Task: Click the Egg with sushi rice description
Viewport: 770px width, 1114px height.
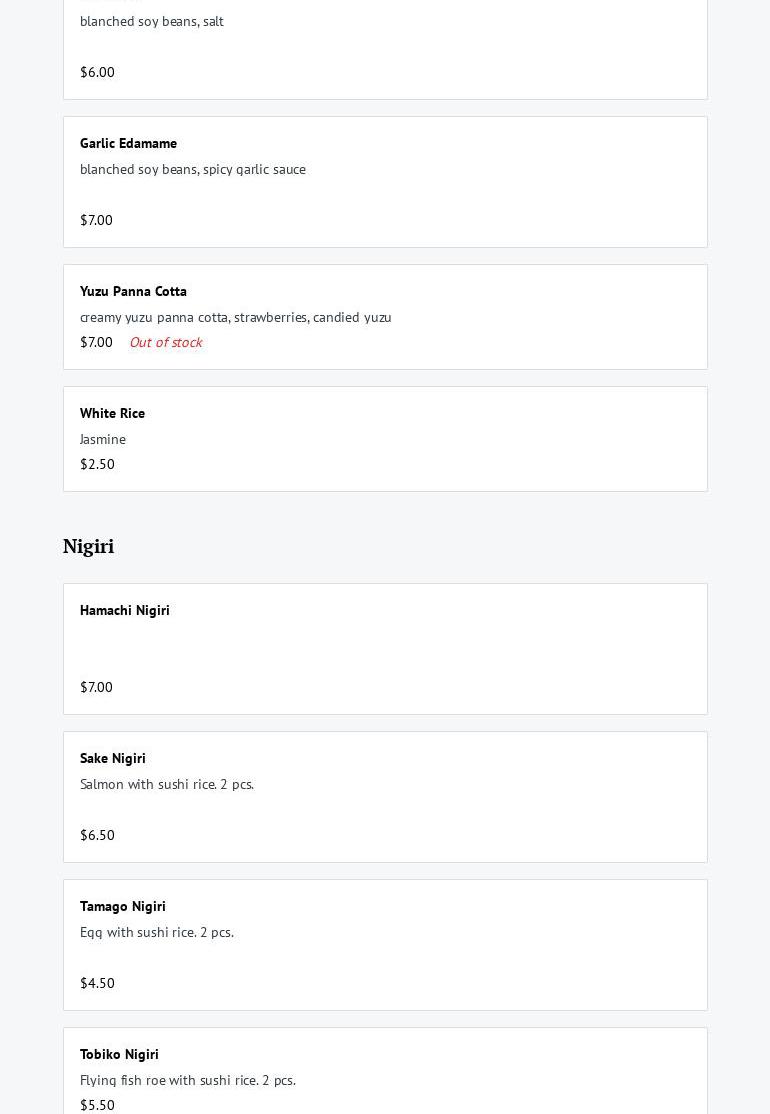Action: pos(157,932)
